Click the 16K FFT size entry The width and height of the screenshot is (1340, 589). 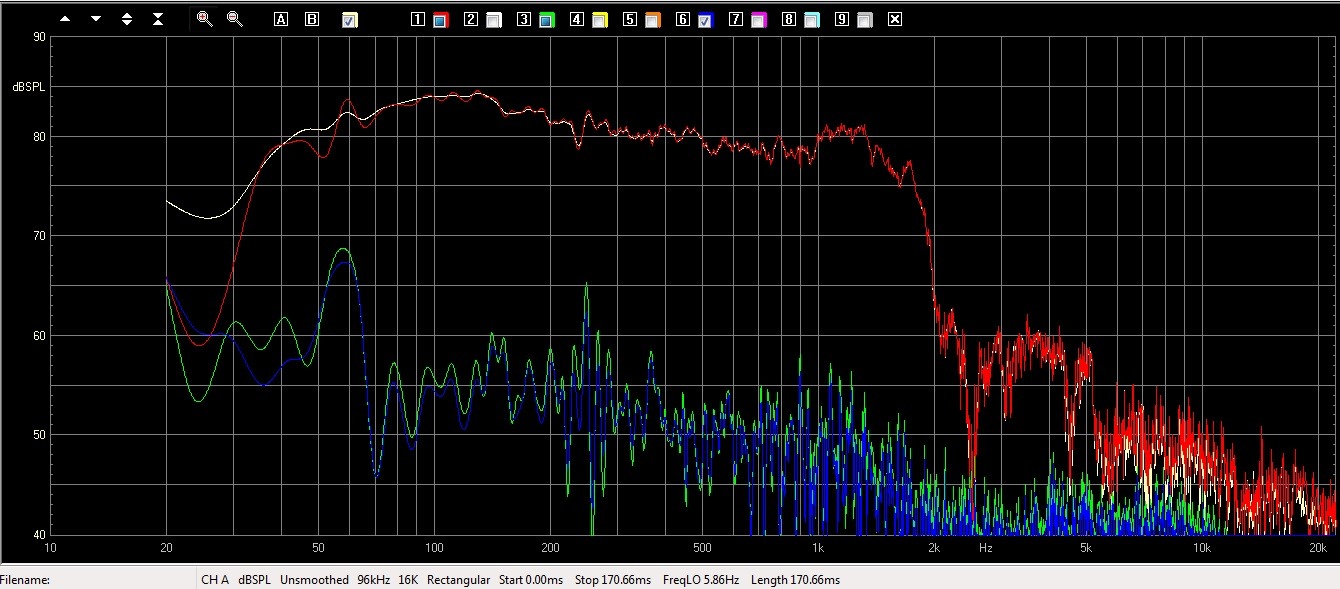[x=408, y=580]
